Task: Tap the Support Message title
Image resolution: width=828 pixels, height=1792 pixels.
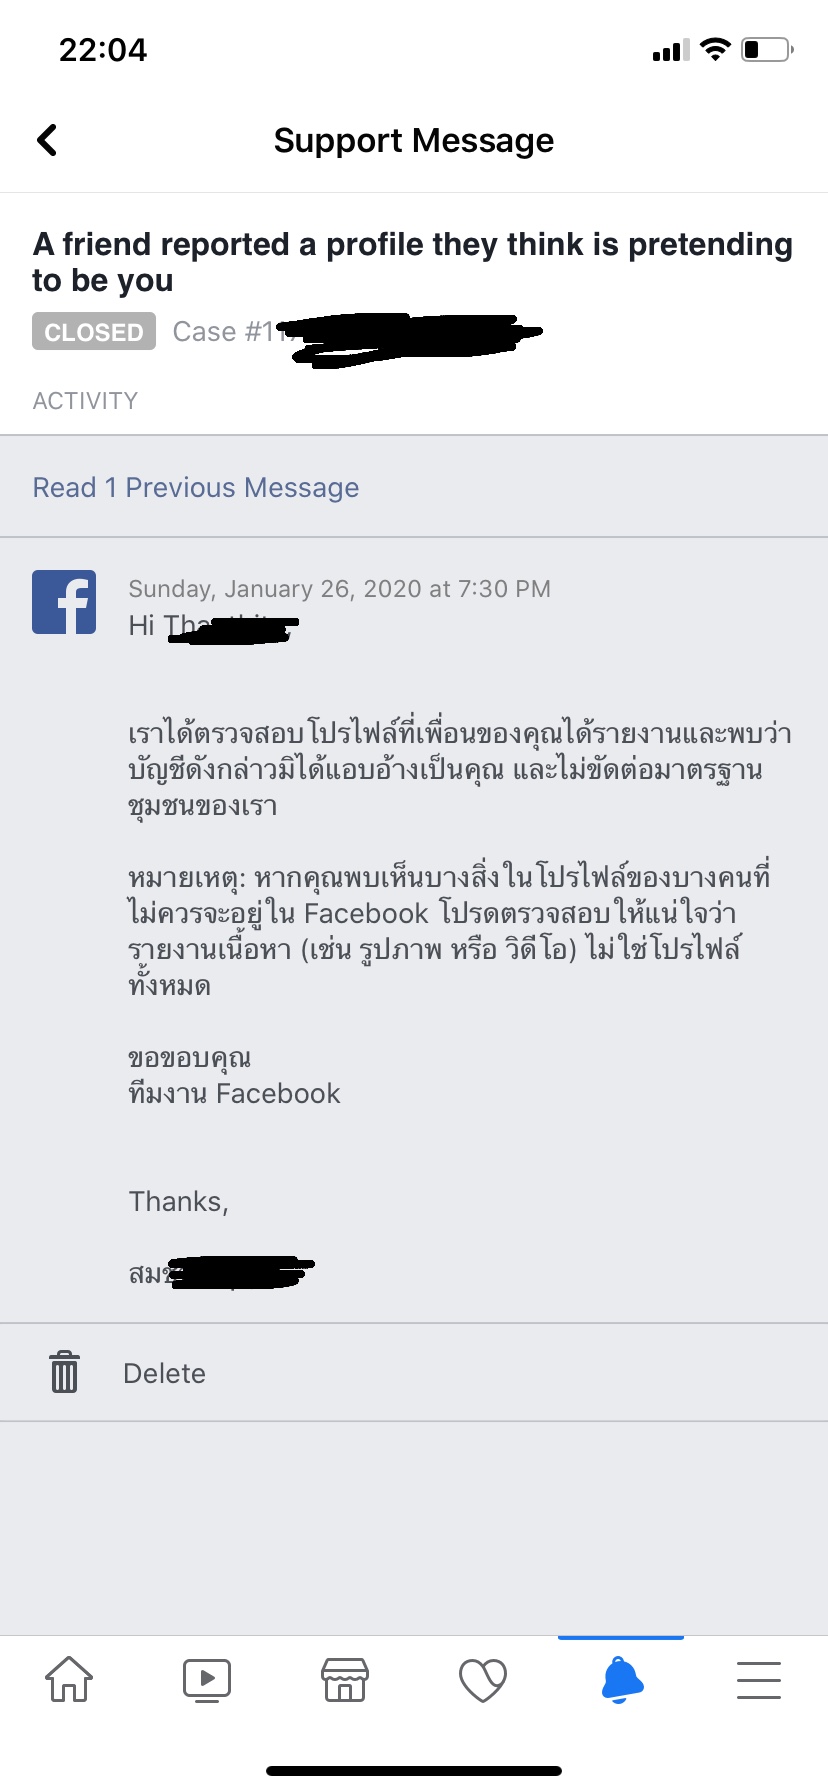Action: 414,140
